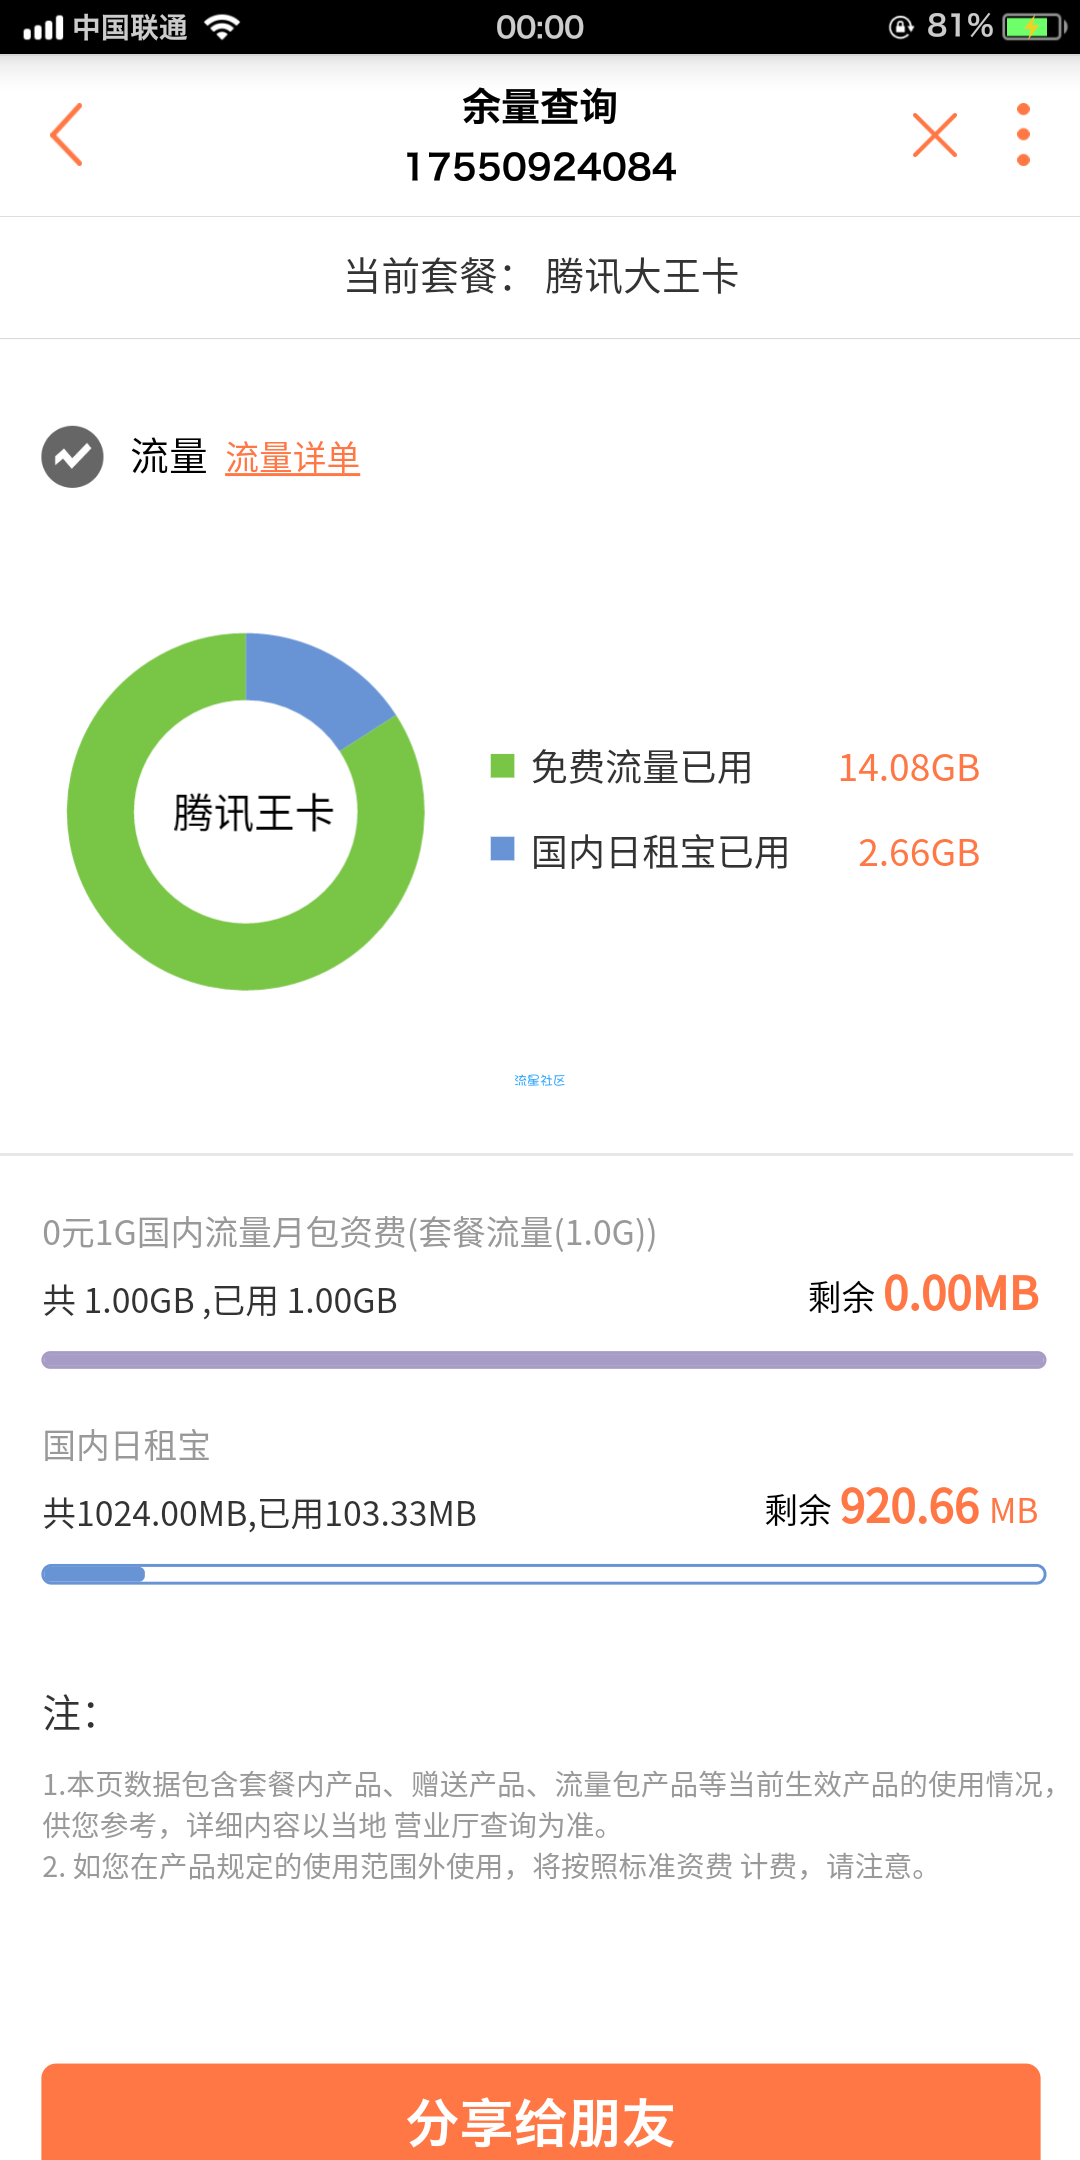Screen dimensions: 1080x2160
Task: Tap the phone number 17550924084 title
Action: click(540, 167)
